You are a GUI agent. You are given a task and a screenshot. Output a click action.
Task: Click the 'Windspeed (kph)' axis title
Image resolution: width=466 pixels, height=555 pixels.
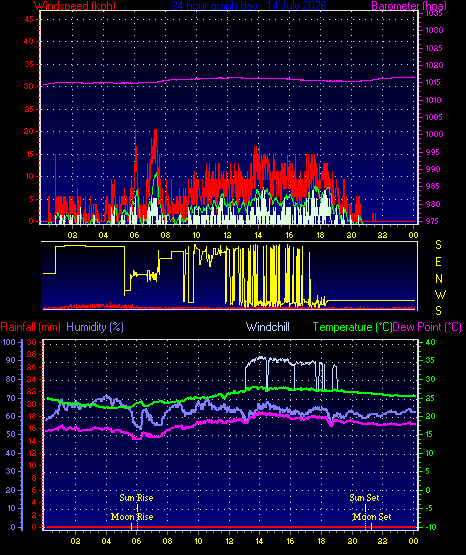click(x=75, y=5)
